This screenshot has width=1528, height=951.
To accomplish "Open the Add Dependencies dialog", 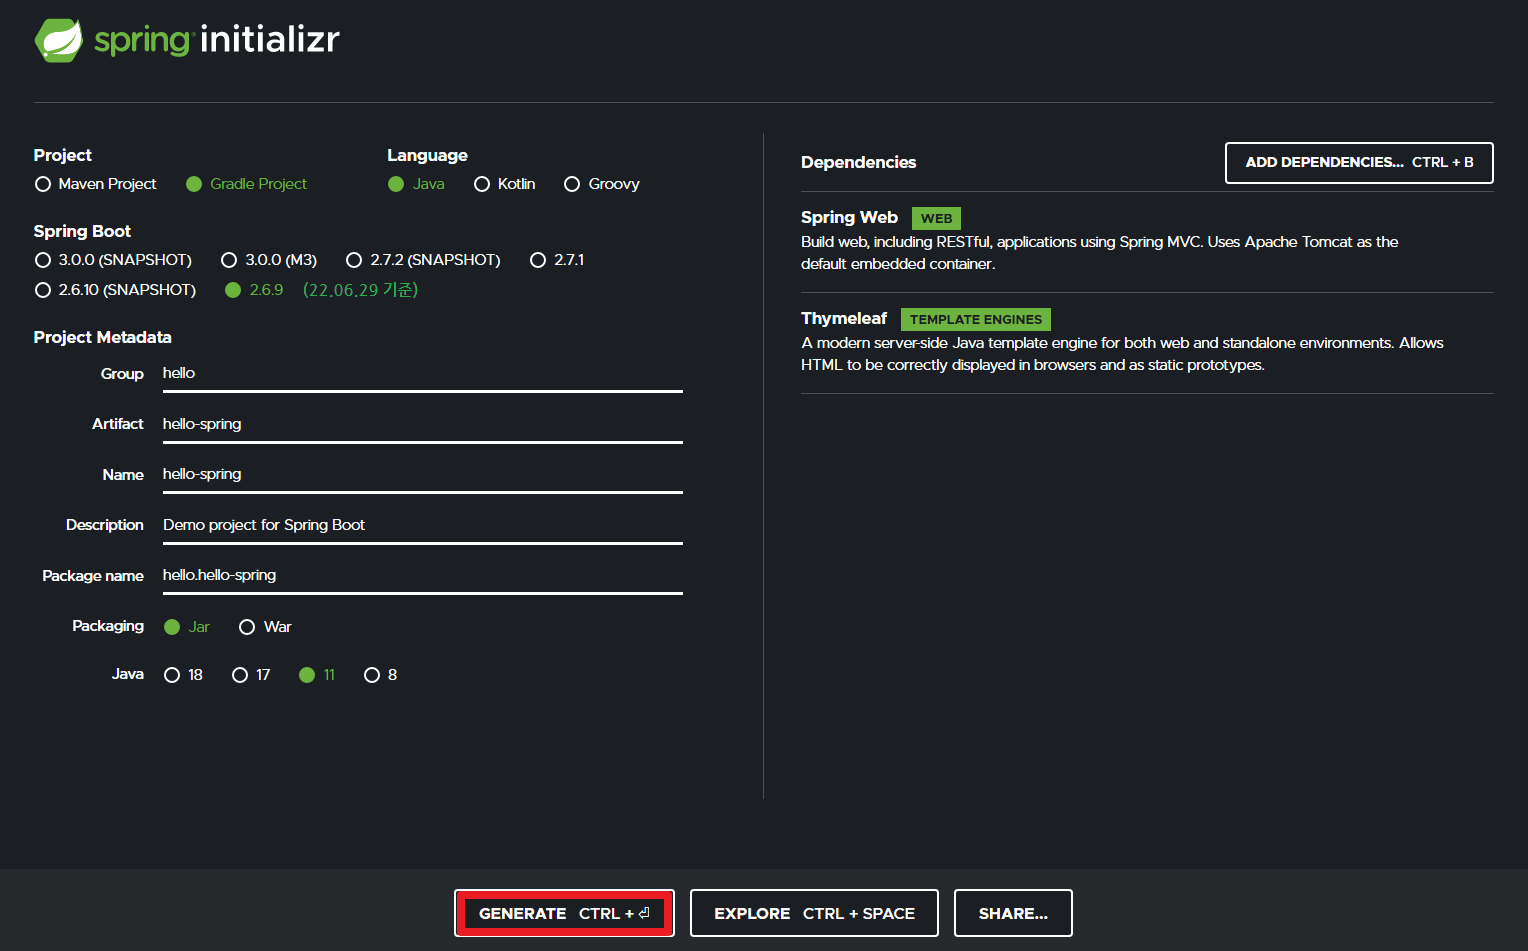I will 1359,163.
